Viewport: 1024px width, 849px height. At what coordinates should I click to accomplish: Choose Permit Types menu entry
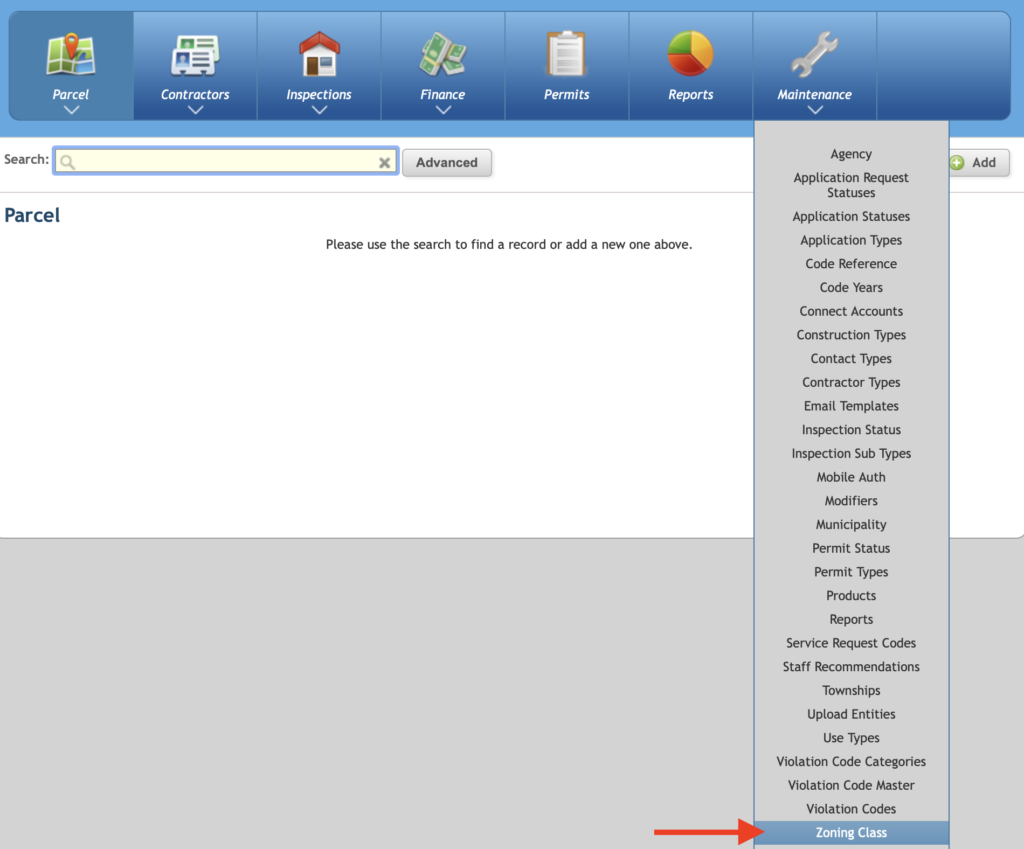[x=851, y=572]
